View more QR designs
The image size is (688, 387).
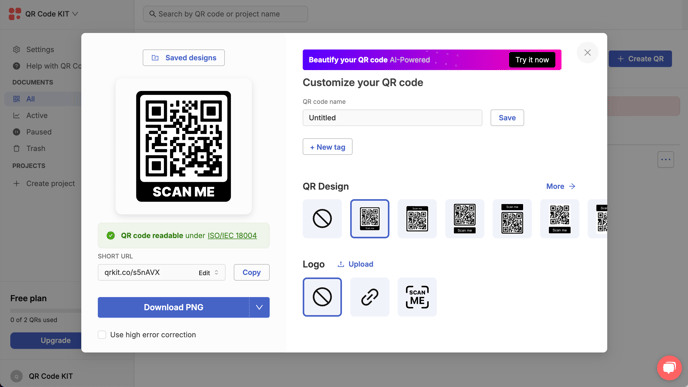coord(560,186)
